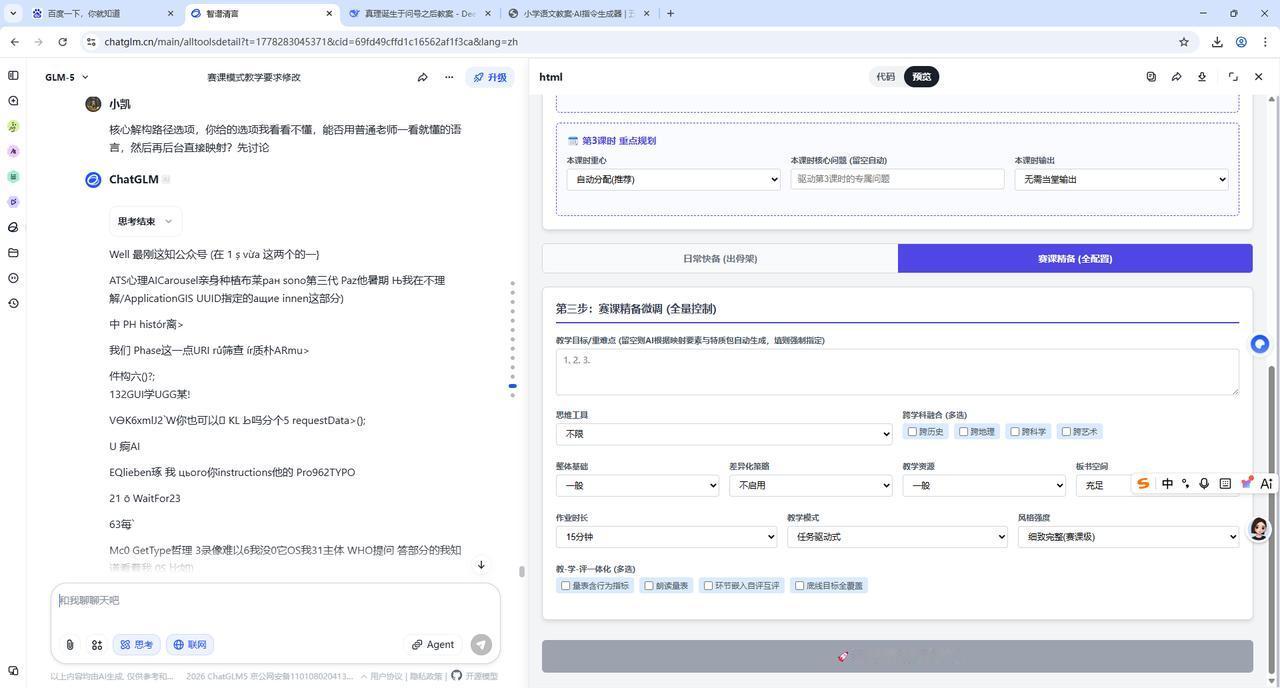Click the 教学目标/重难点 textarea
Screen dimensions: 1280x688
coord(897,372)
